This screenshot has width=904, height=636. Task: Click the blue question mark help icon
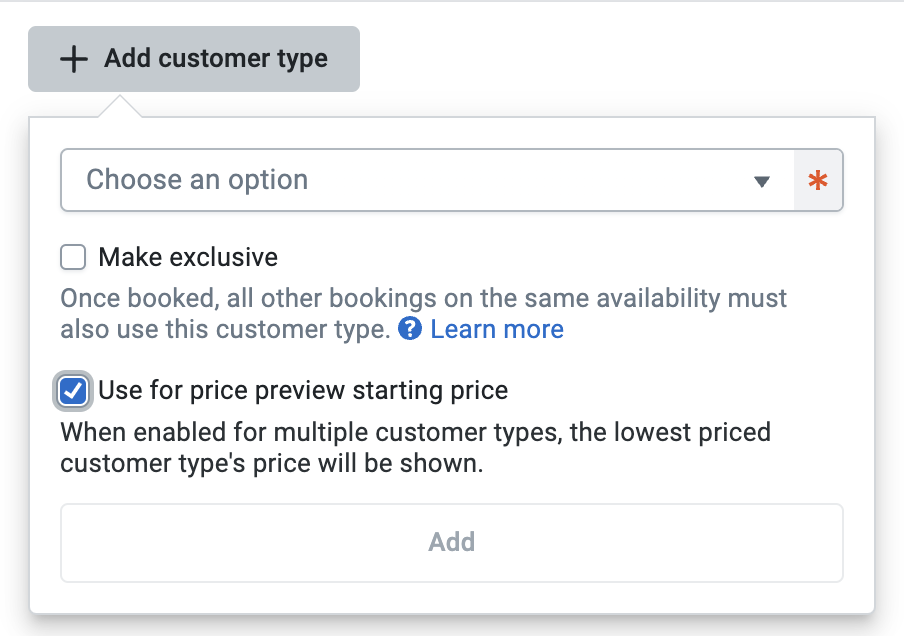click(x=409, y=329)
